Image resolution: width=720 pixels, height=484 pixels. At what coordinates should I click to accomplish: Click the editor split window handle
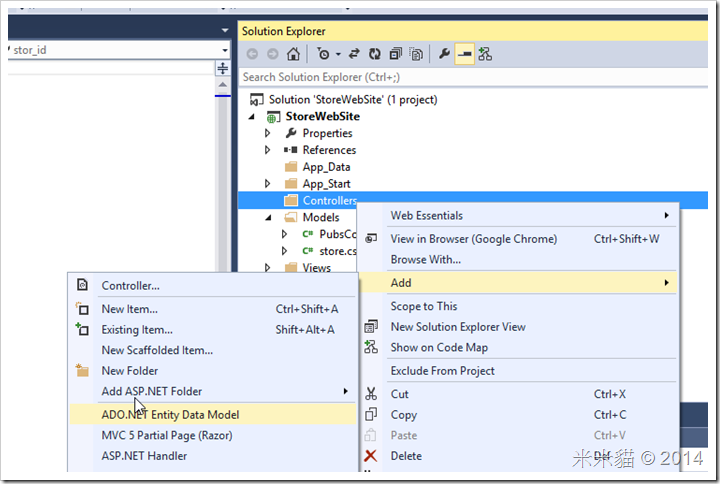223,68
